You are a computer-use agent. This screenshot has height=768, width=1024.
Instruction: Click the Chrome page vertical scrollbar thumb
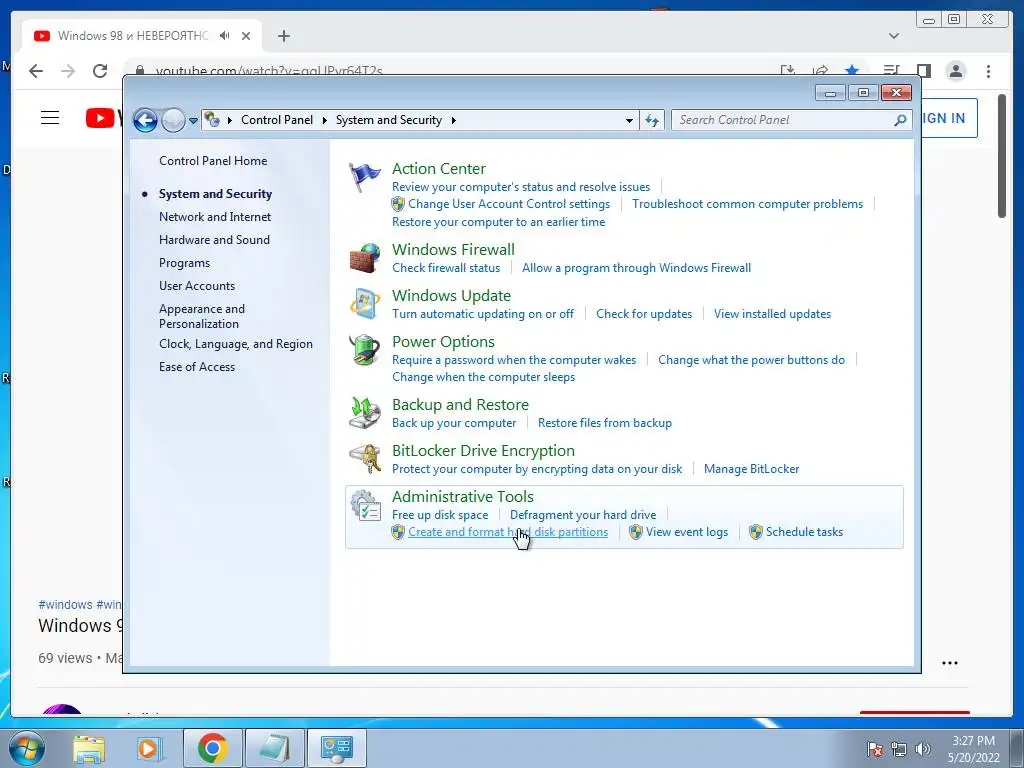[x=1002, y=155]
